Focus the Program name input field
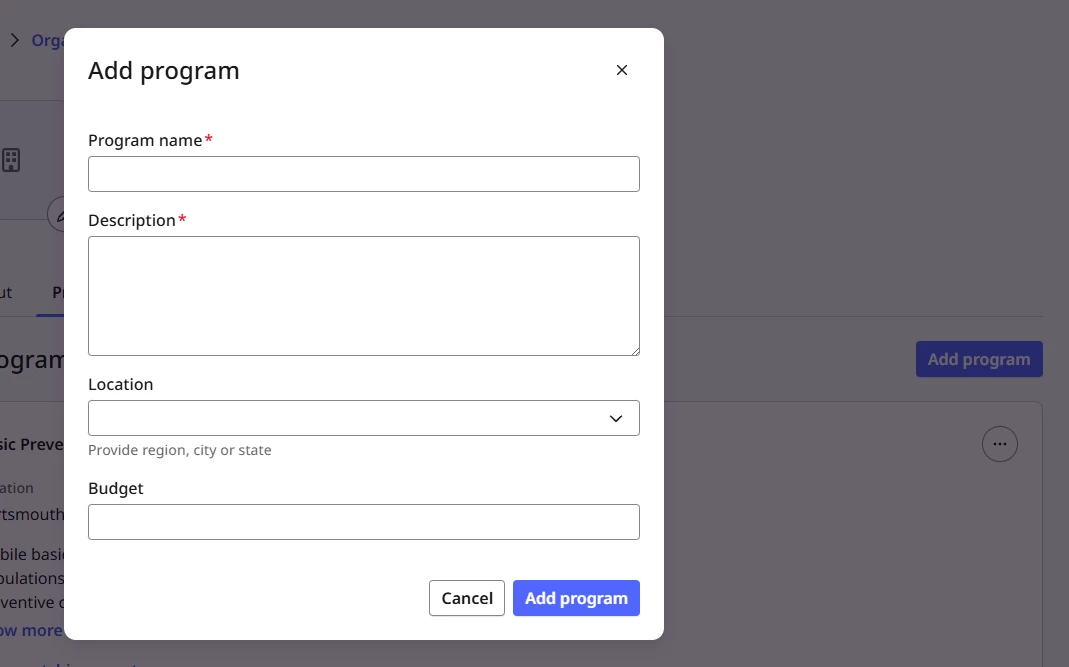Screen dimensions: 1069x667 [363, 174]
